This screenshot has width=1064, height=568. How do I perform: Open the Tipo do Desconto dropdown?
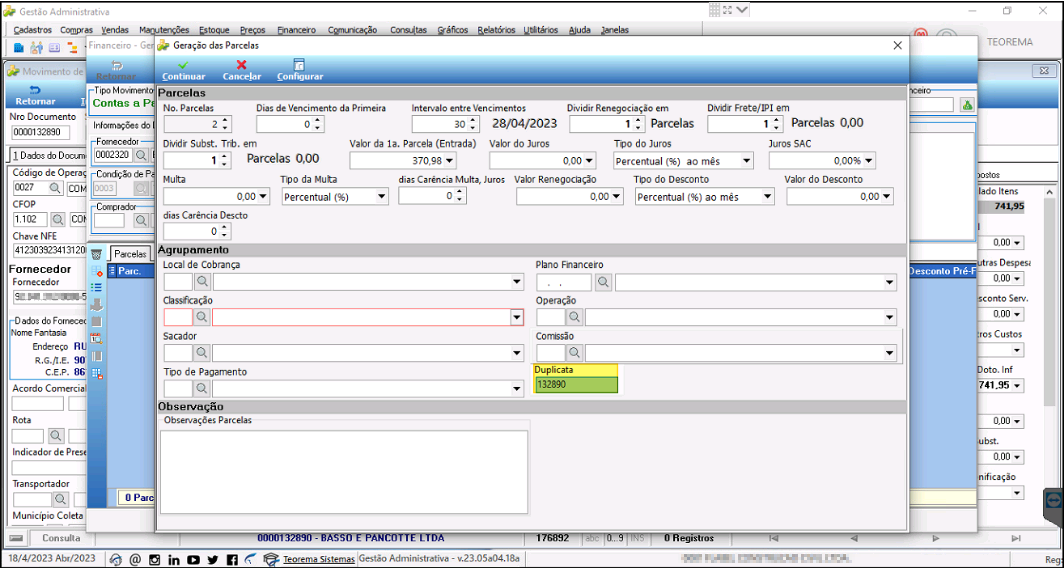767,197
